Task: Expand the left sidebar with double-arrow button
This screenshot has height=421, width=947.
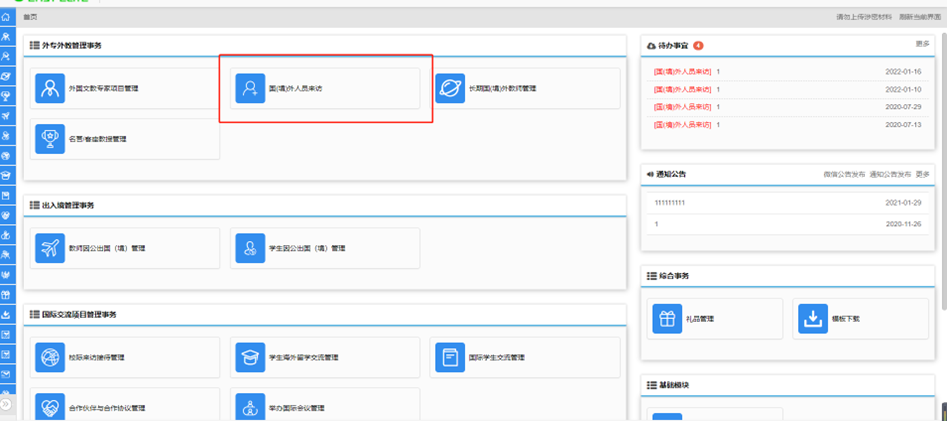Action: pos(8,404)
